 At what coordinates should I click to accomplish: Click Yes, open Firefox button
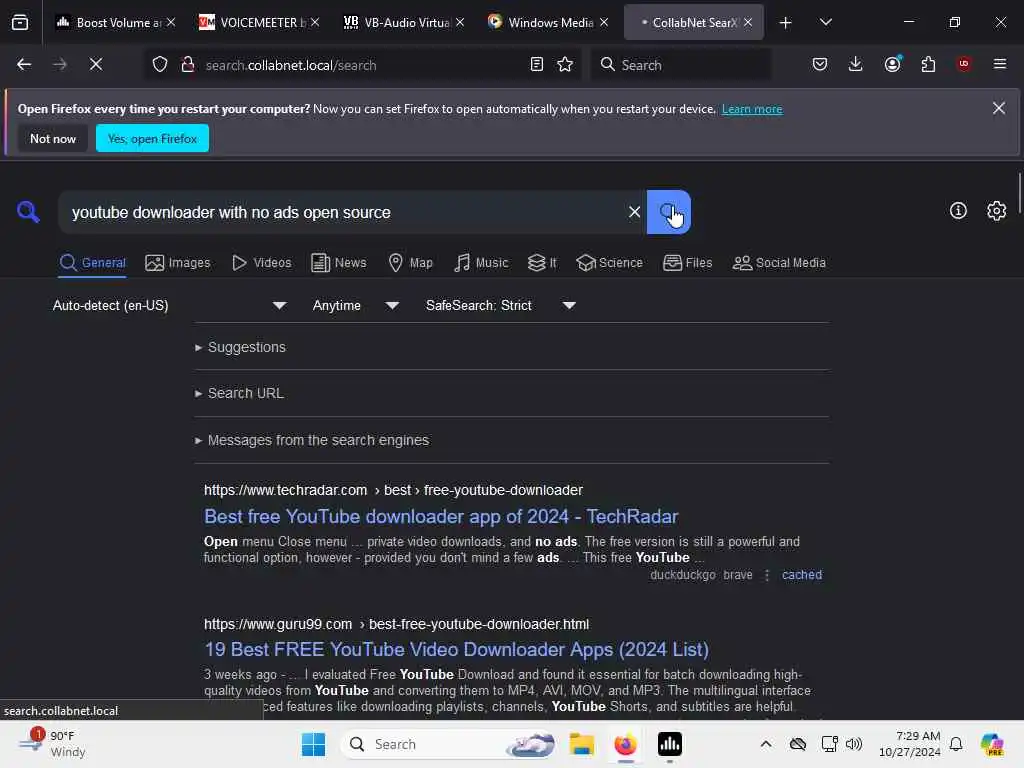[152, 138]
